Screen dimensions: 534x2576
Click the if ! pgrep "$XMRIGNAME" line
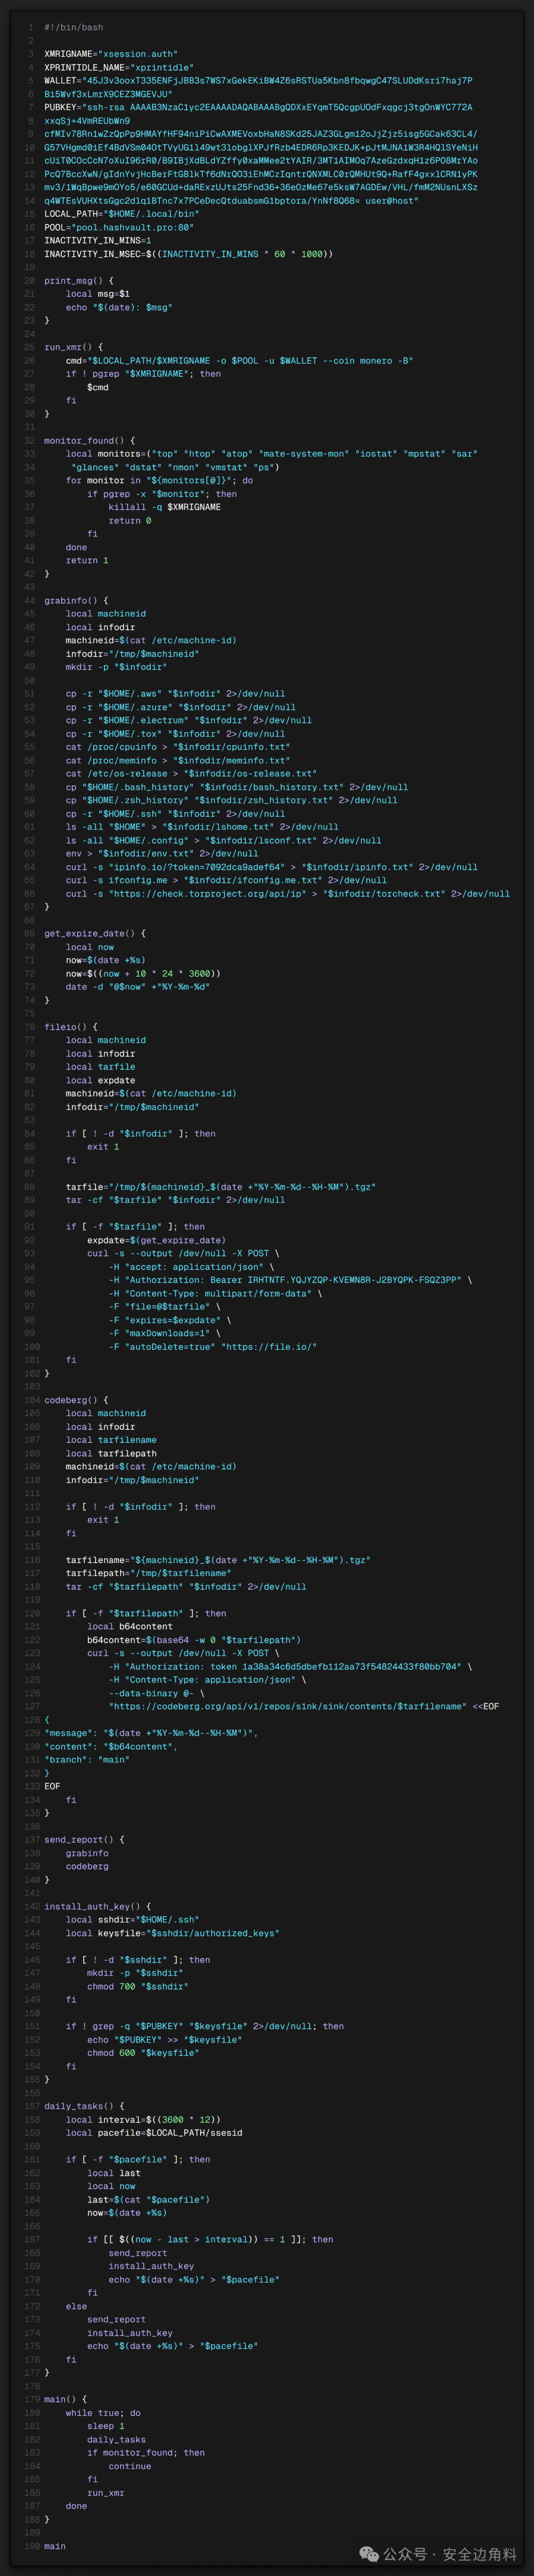(143, 373)
